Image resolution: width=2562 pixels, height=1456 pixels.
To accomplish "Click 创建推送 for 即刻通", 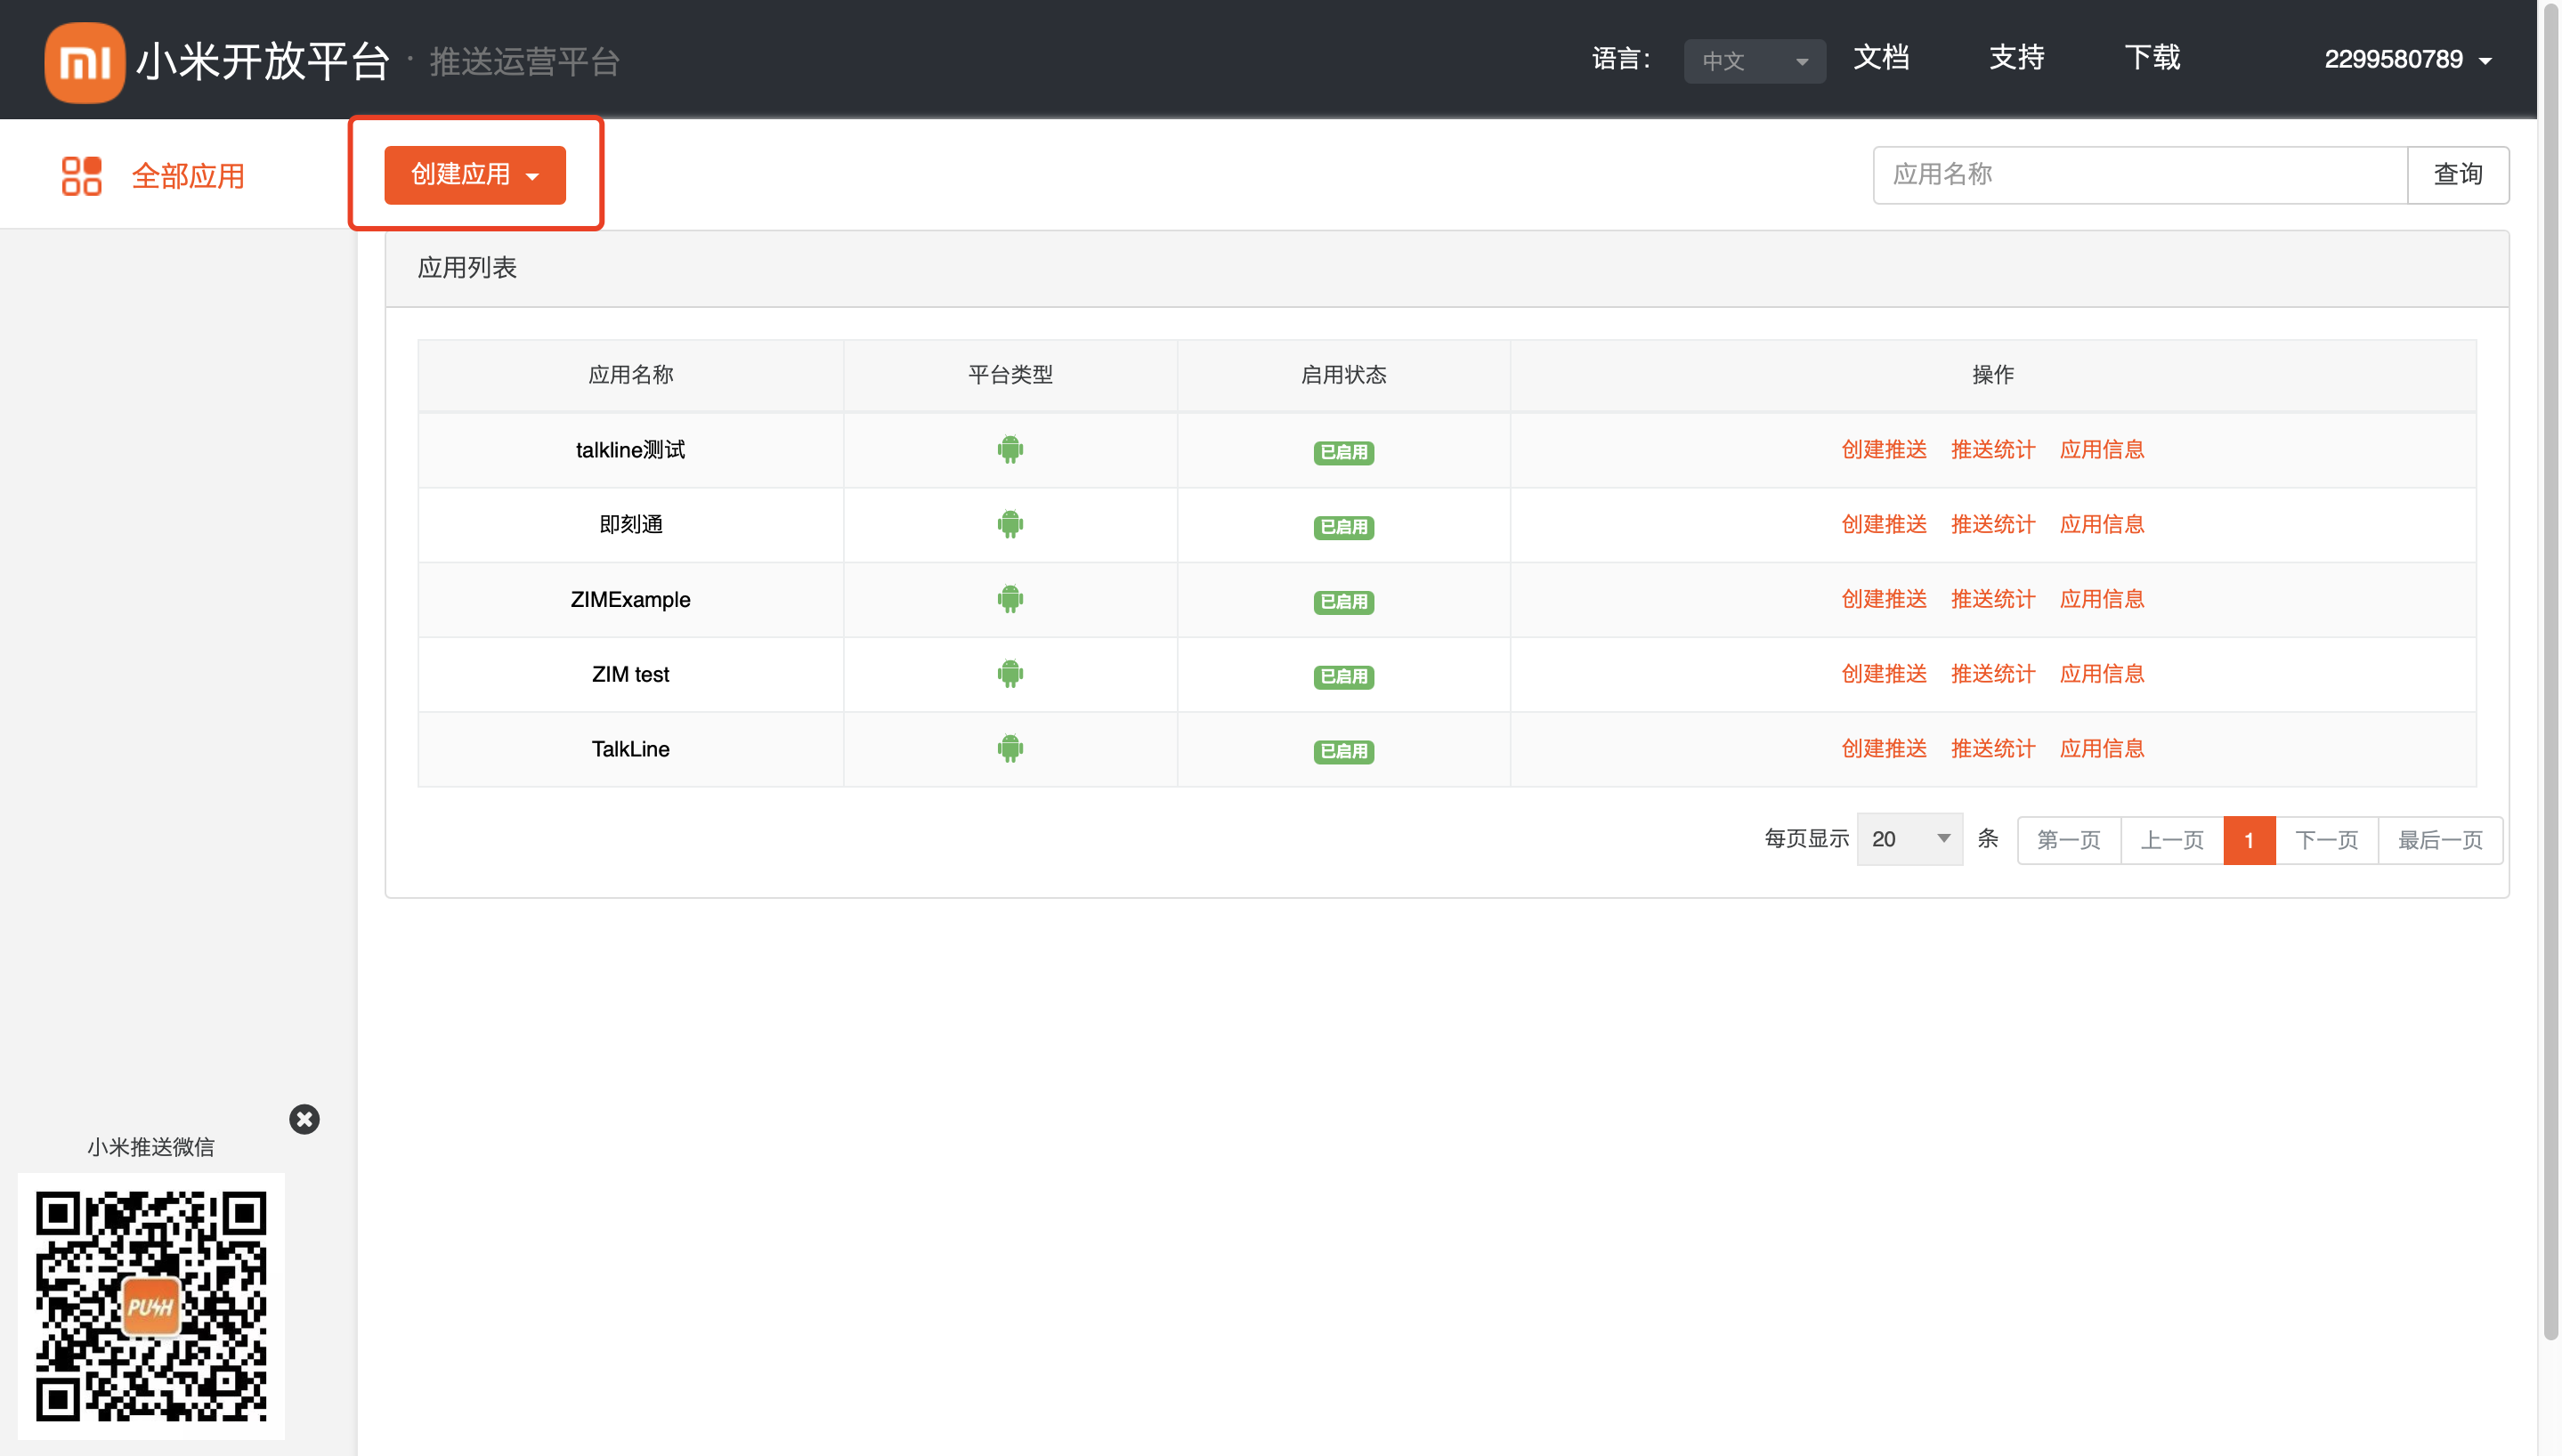I will (1884, 525).
